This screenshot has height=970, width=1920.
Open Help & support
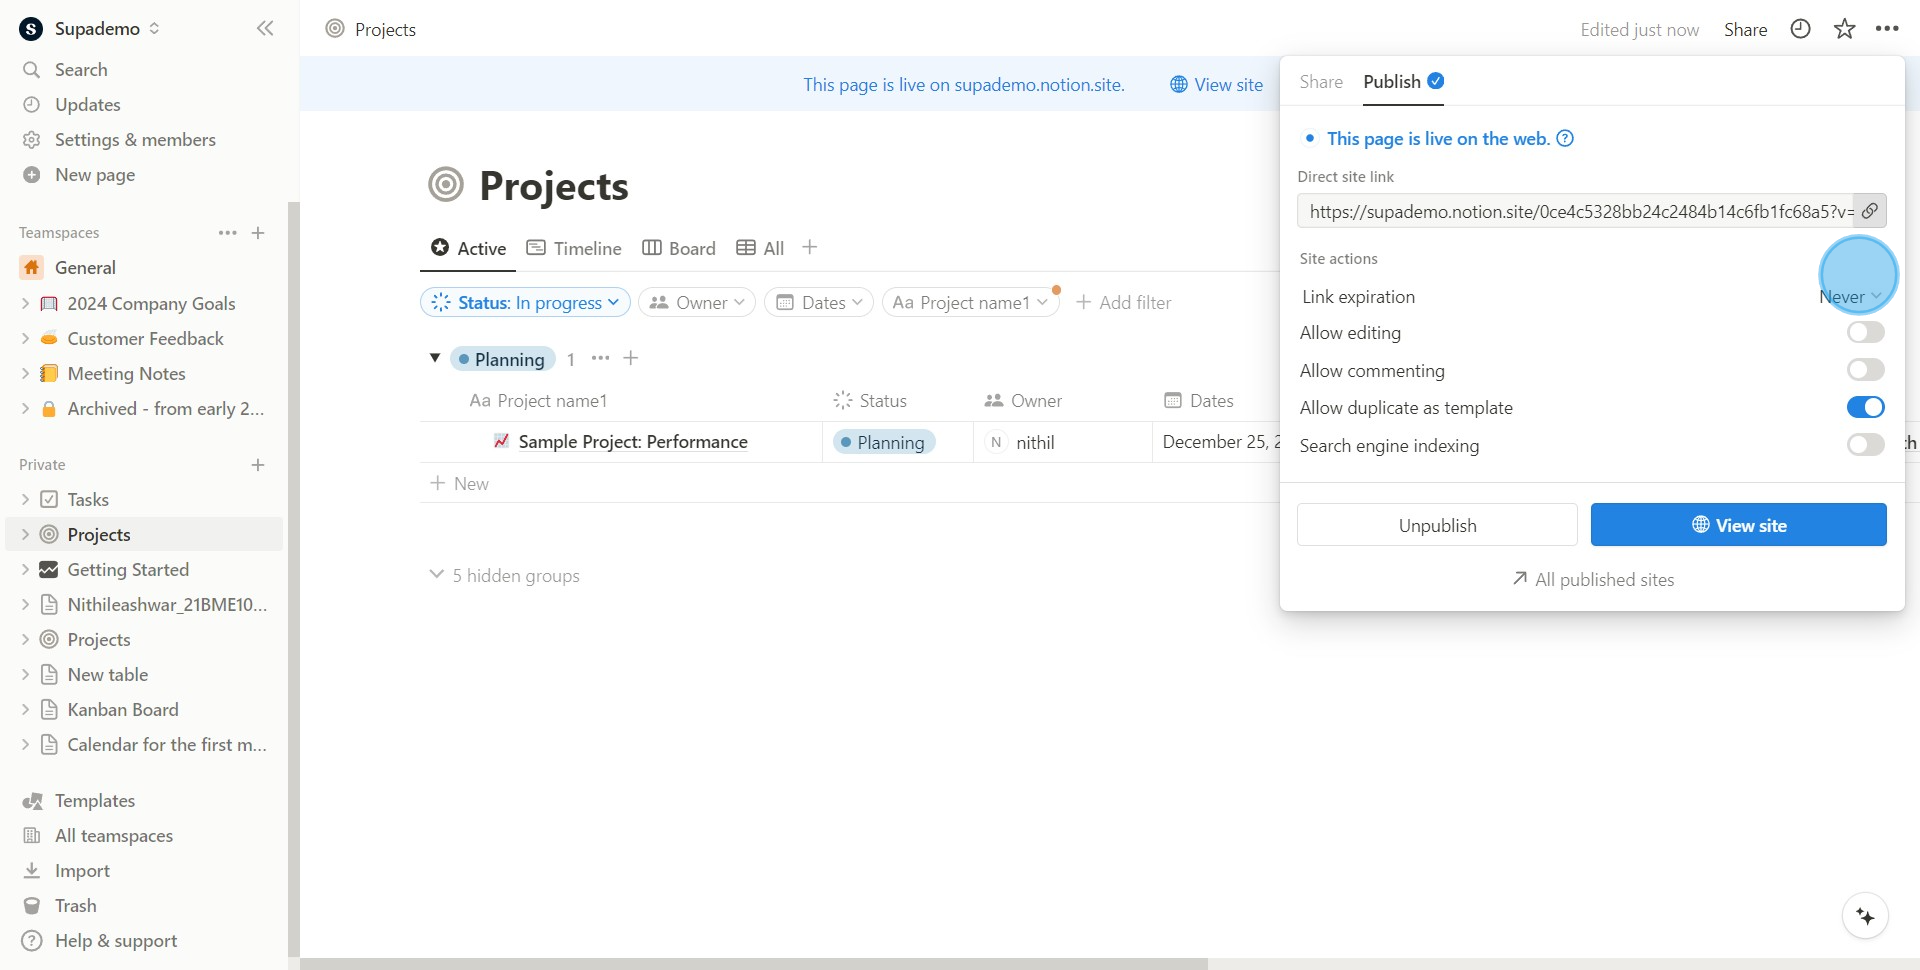pyautogui.click(x=116, y=941)
